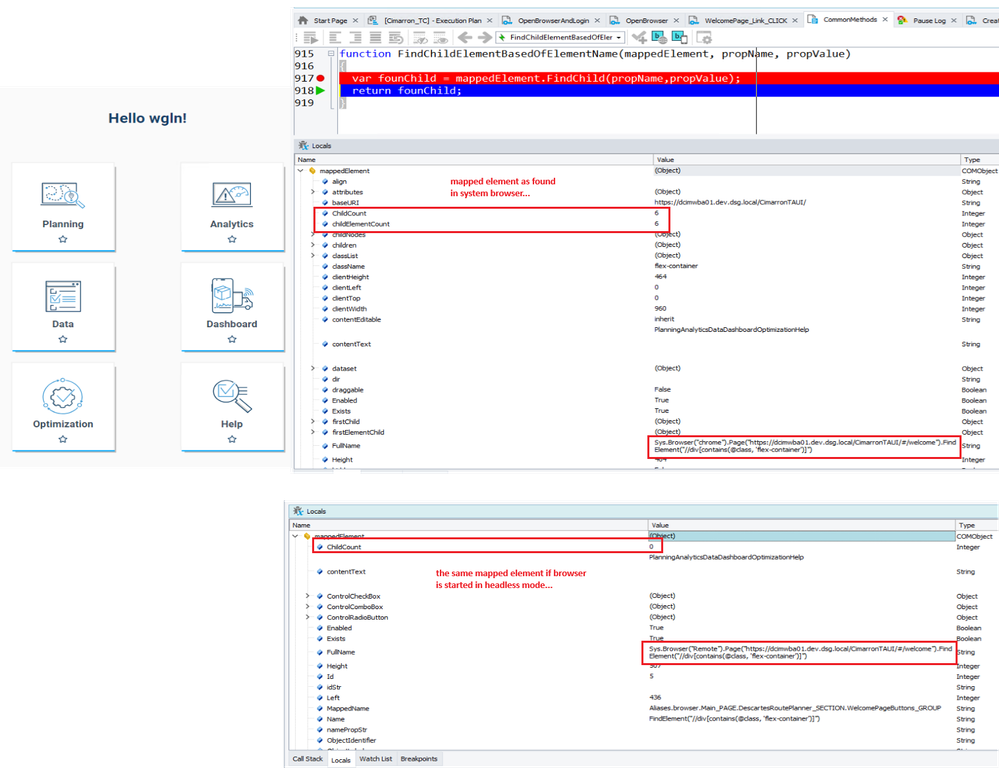Open the Optimization tile
This screenshot has height=779, width=999.
tap(63, 407)
